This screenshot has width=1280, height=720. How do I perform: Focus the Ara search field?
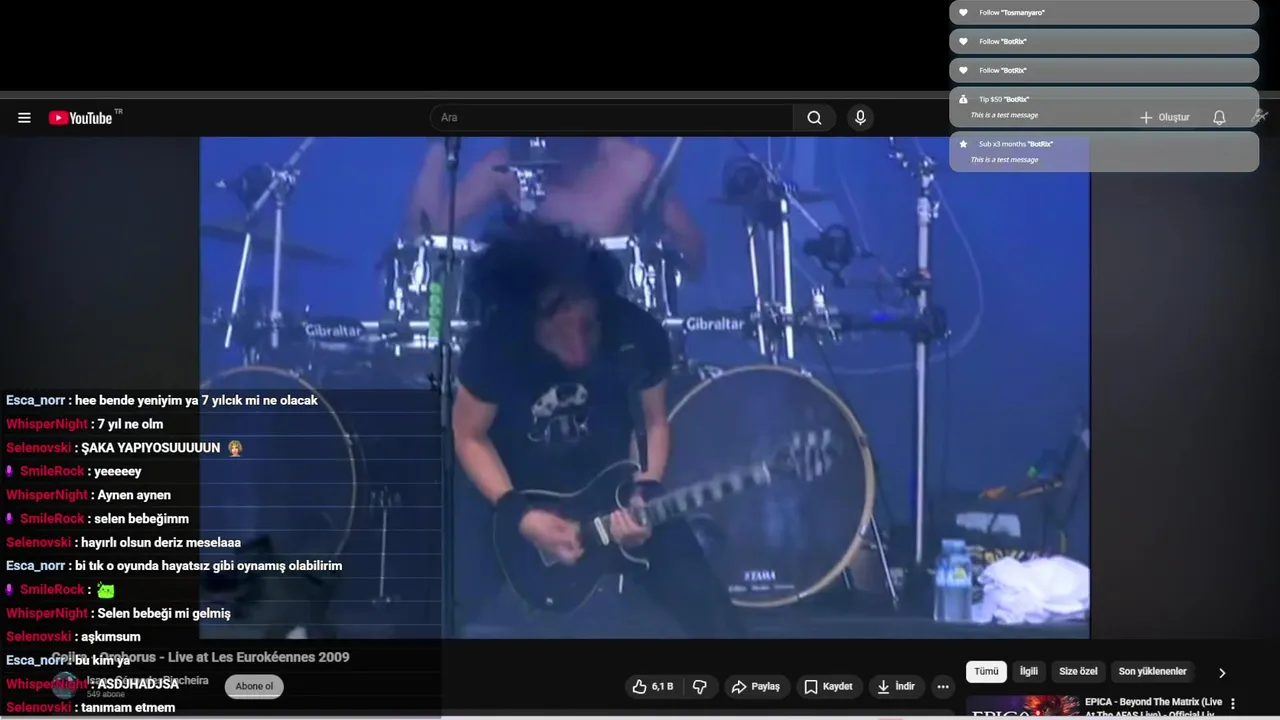point(612,118)
